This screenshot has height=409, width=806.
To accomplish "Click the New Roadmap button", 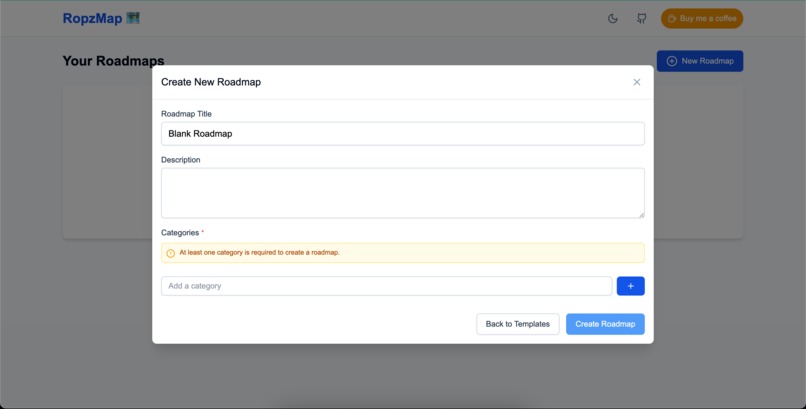I will [700, 61].
